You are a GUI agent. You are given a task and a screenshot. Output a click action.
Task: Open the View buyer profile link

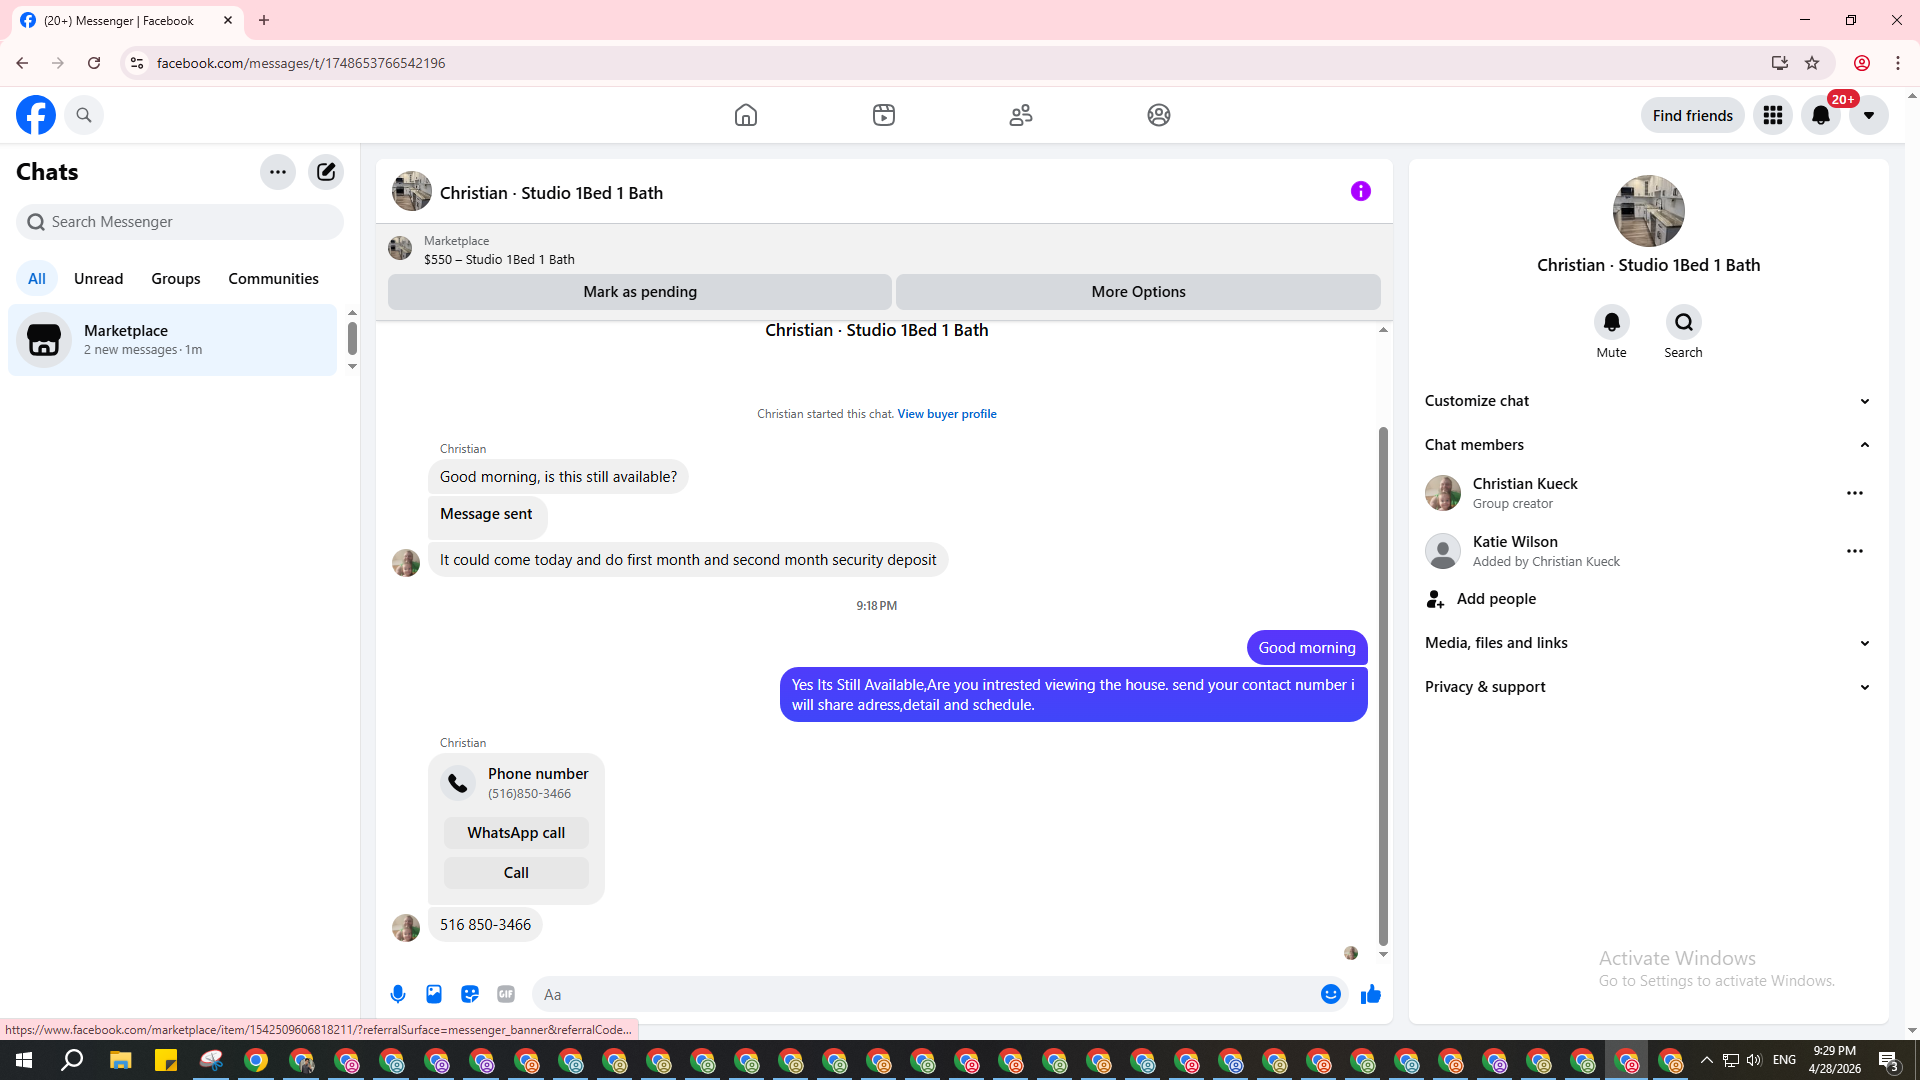click(946, 414)
